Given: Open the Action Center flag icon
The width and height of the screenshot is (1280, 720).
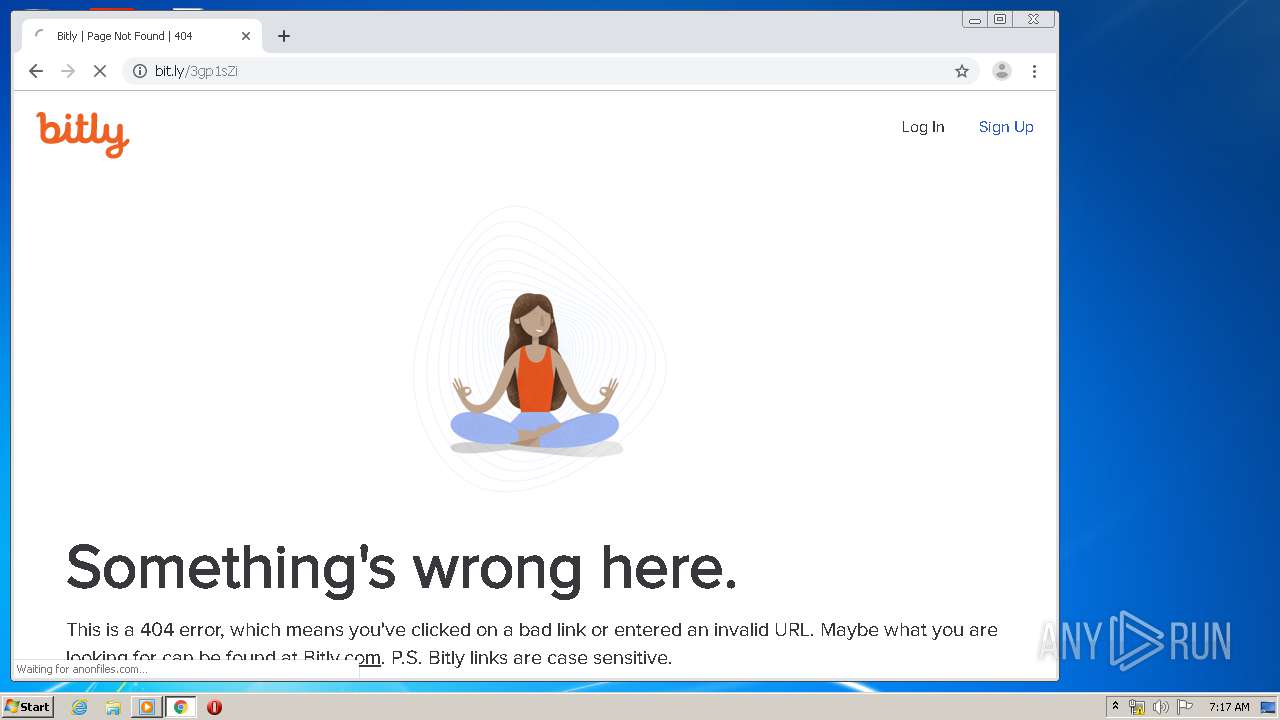Looking at the screenshot, I should pyautogui.click(x=1185, y=707).
